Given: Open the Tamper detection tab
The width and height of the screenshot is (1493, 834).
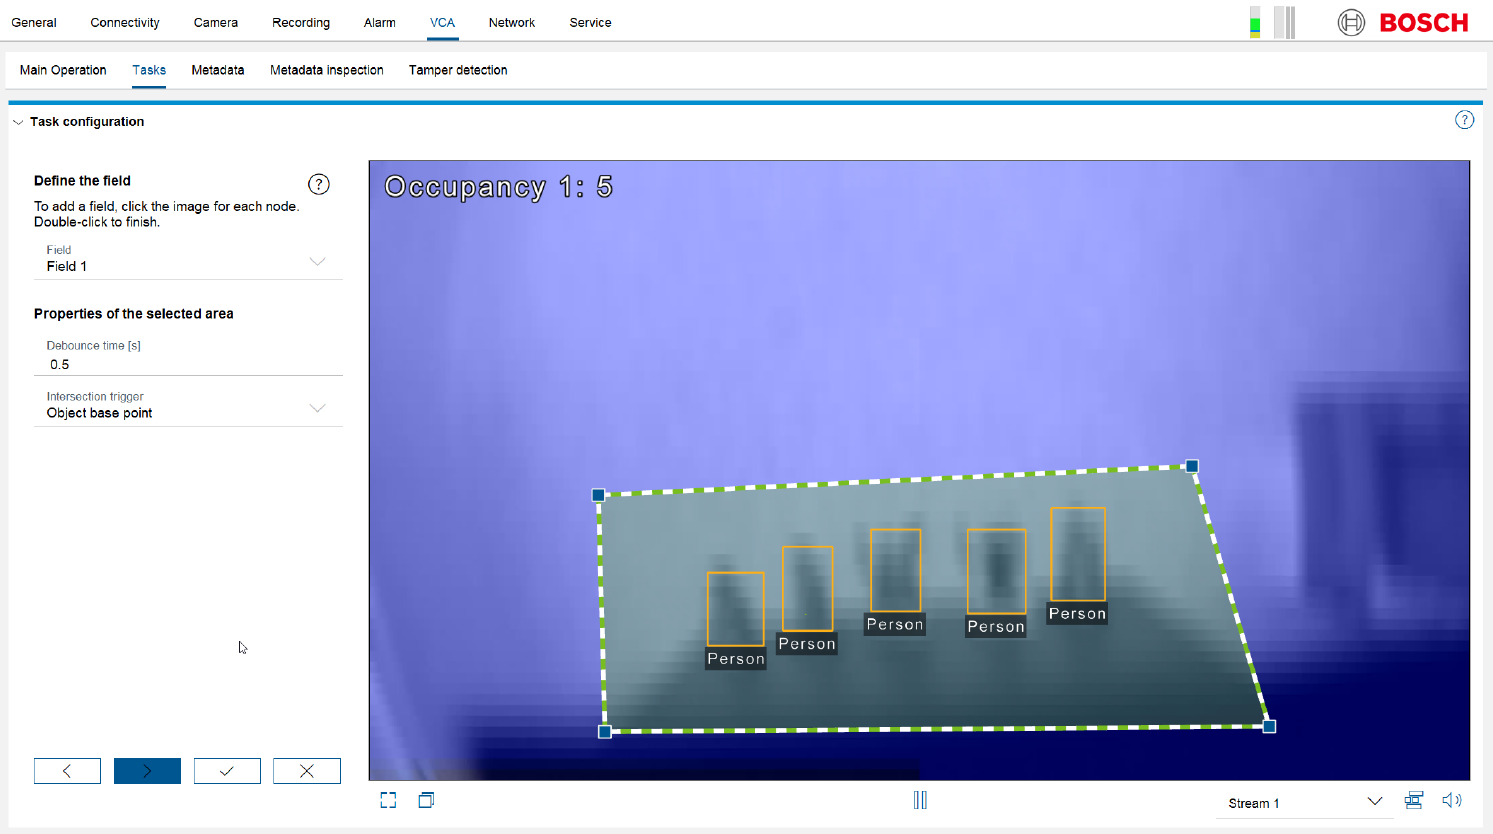Looking at the screenshot, I should 458,70.
